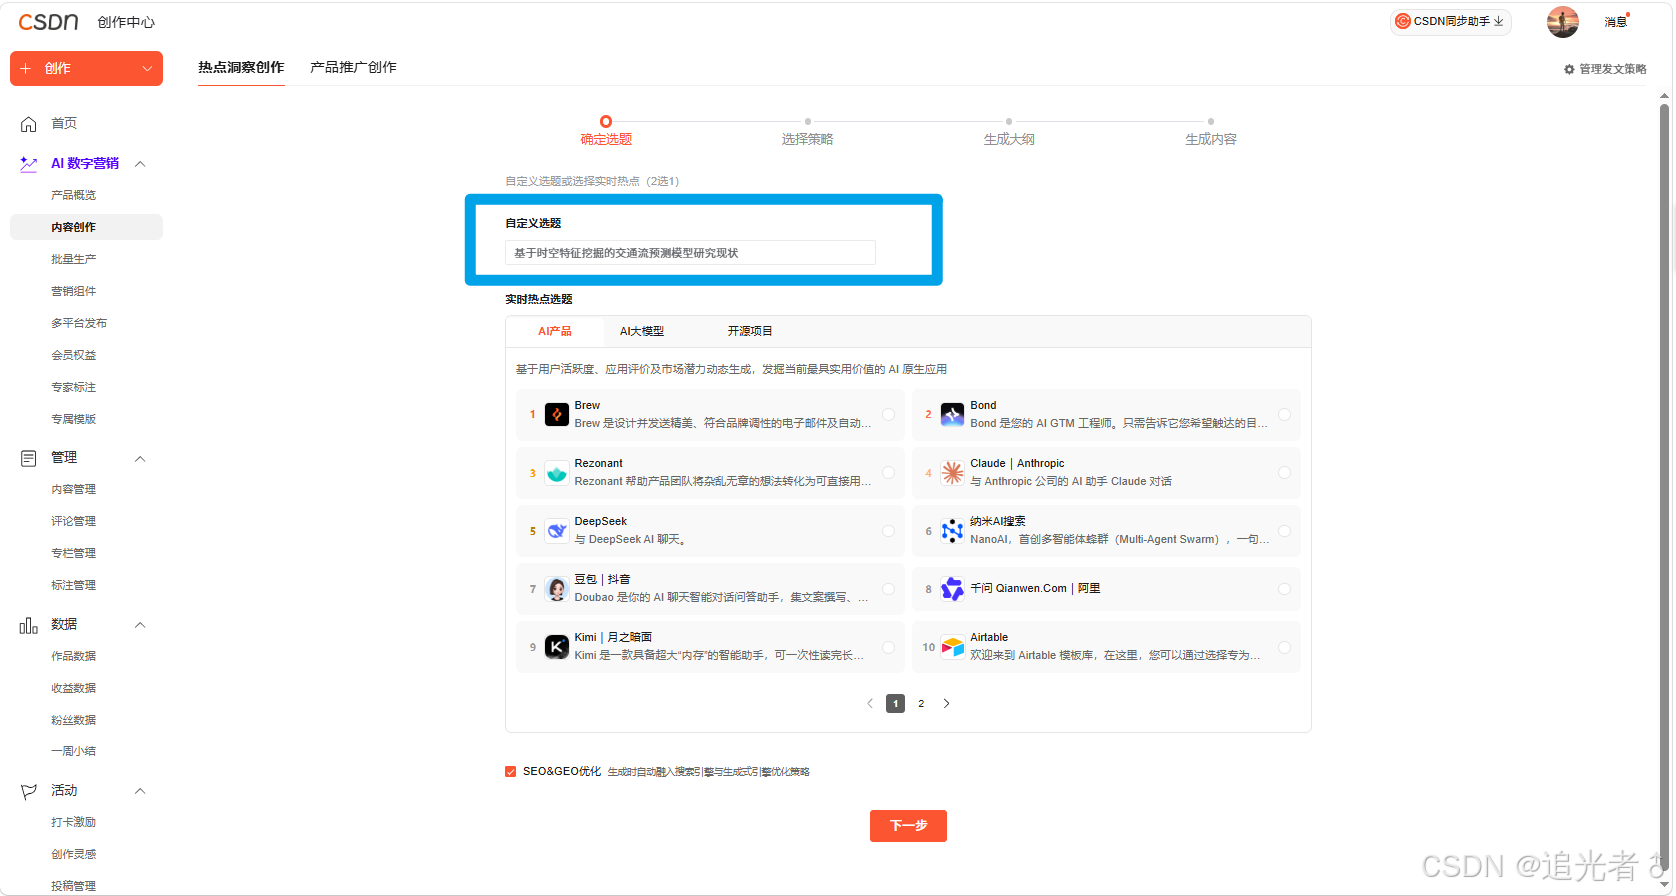Click the Airtable app icon
Viewport: 1676px width, 896px height.
pos(953,647)
